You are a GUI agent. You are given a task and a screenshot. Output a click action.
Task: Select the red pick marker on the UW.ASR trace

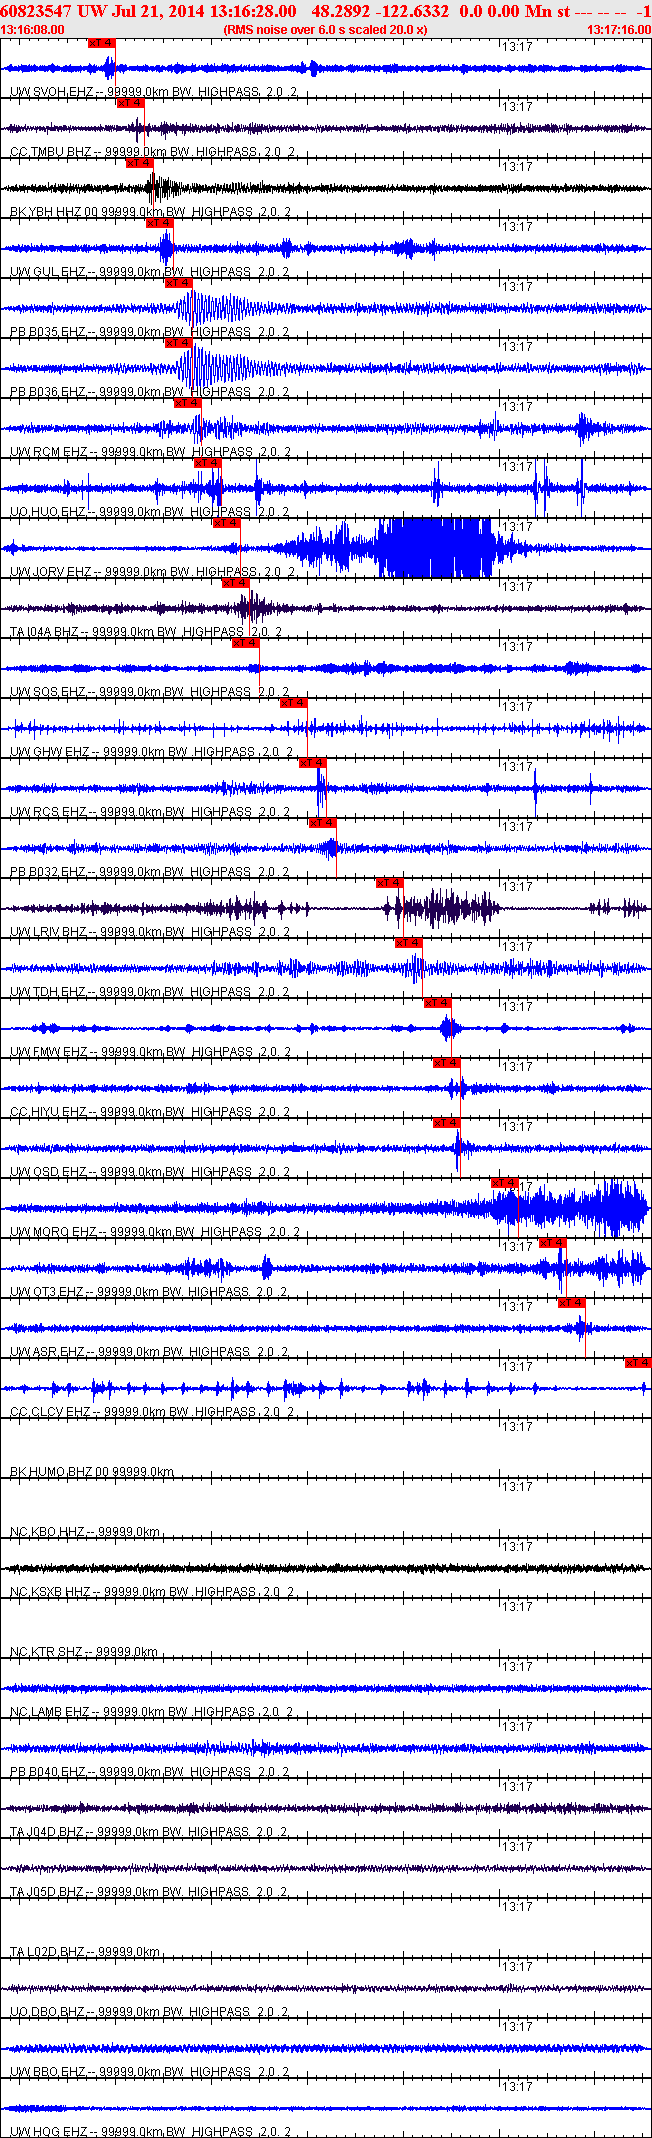point(571,1303)
